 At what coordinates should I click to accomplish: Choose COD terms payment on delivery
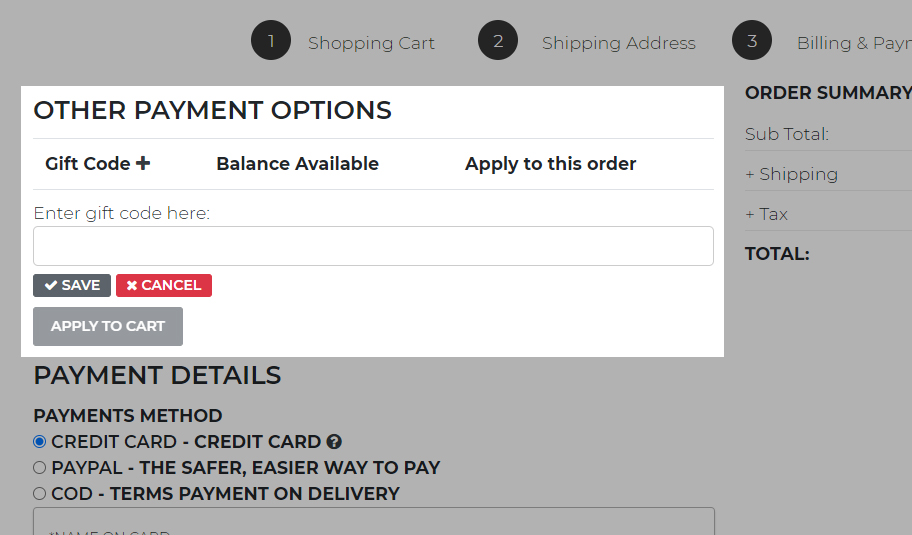coord(40,493)
